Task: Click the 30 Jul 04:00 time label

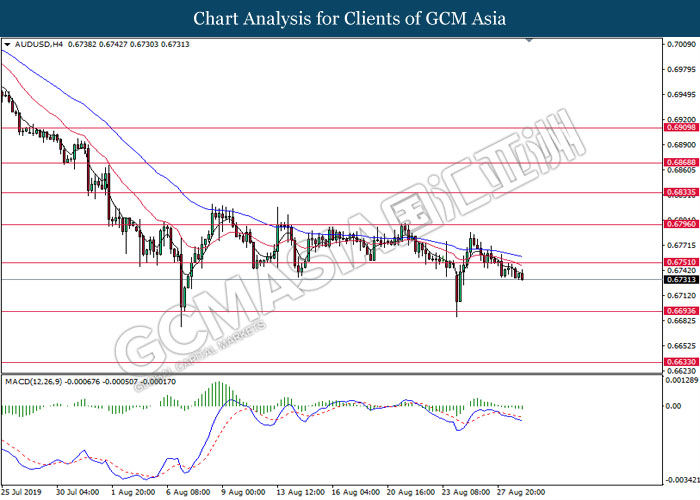Action: click(78, 492)
